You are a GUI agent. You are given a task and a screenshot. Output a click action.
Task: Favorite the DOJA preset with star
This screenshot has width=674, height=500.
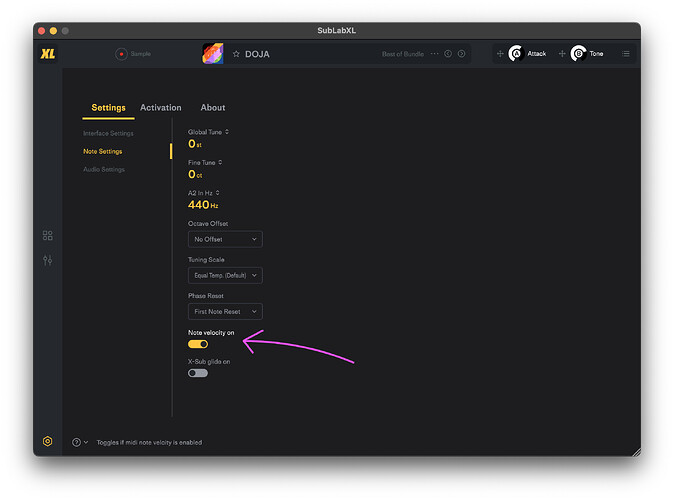236,54
